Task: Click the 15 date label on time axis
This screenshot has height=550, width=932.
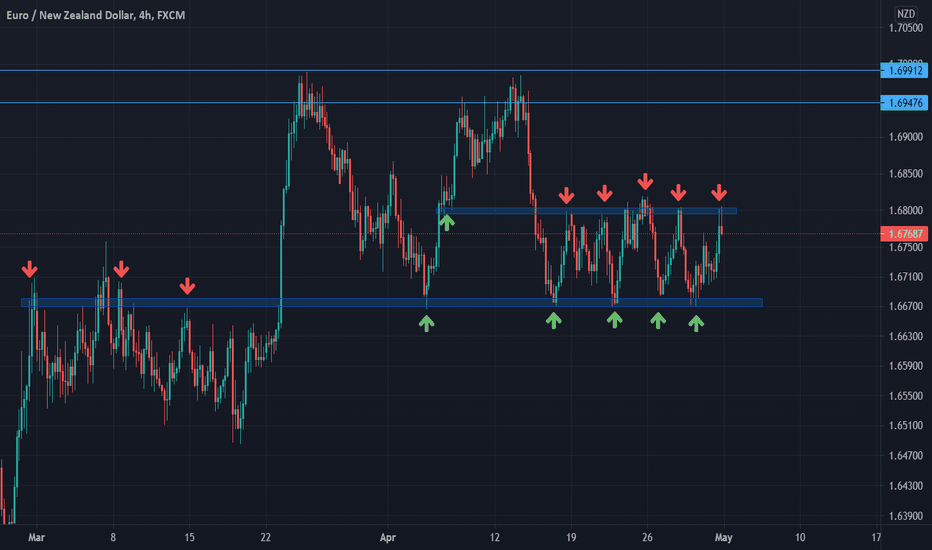Action: tap(189, 538)
